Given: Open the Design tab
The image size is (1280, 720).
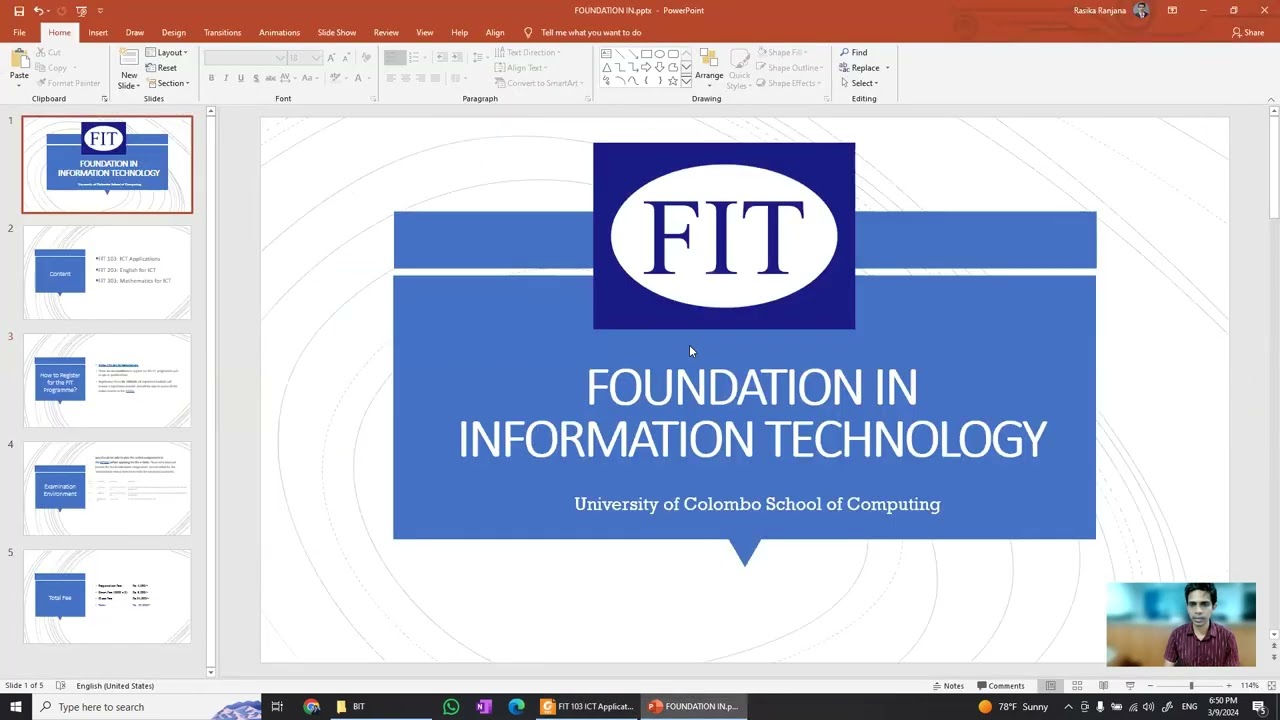Looking at the screenshot, I should click(x=174, y=32).
